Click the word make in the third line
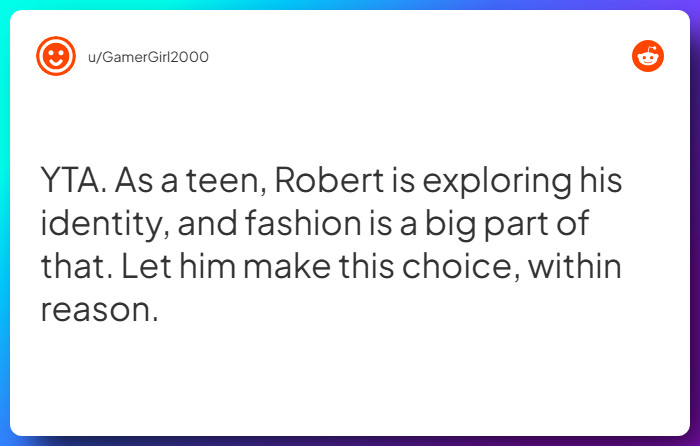Image resolution: width=700 pixels, height=446 pixels. pos(288,266)
